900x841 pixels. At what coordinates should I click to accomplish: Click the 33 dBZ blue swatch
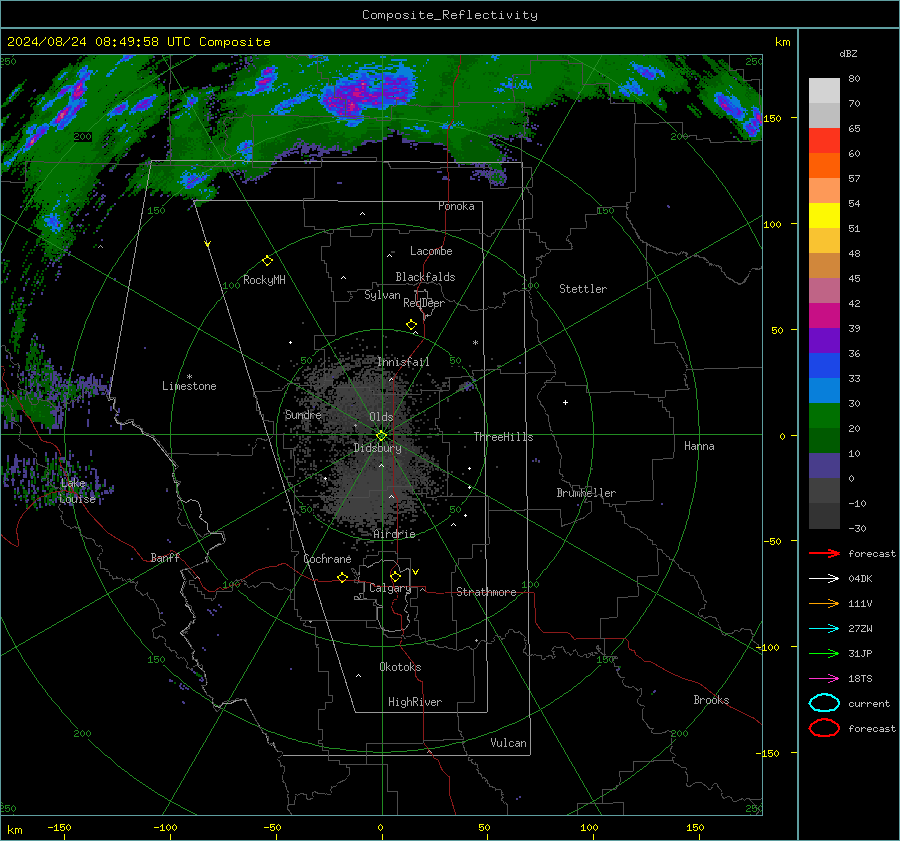824,366
